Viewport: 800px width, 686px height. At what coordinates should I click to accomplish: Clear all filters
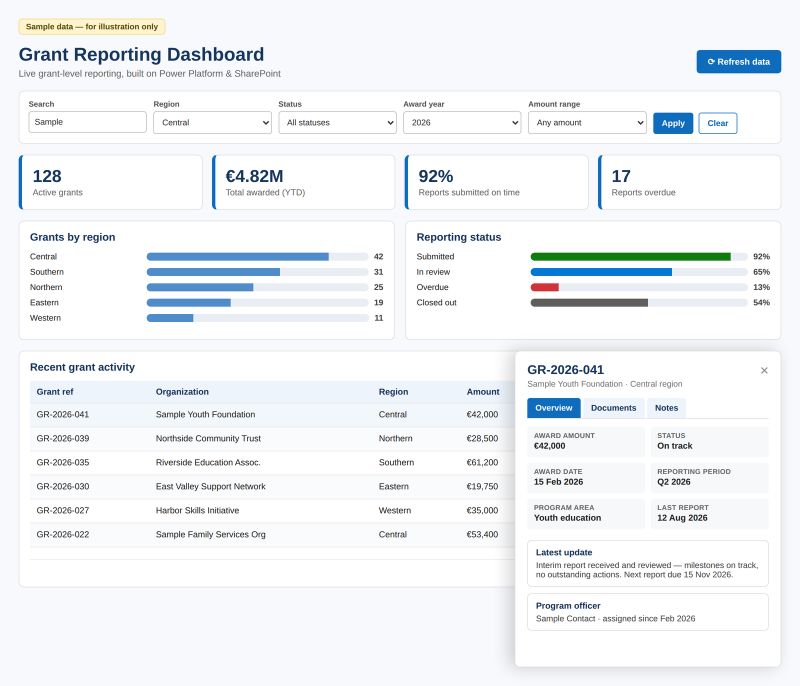tap(717, 123)
